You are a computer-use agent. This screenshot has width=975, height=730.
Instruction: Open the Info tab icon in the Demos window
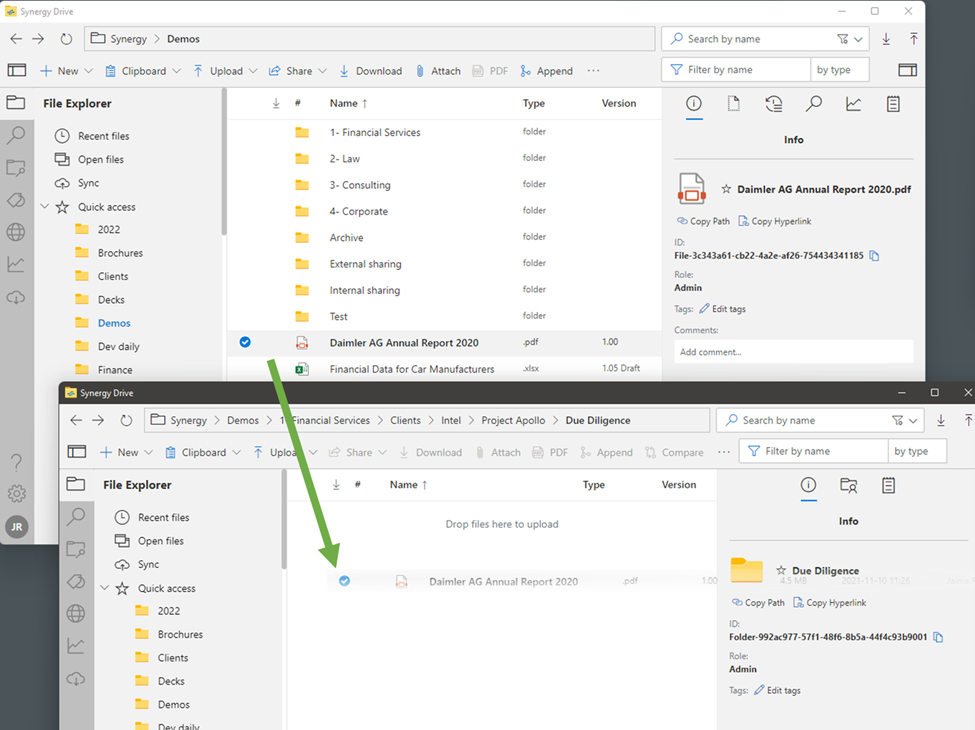694,104
